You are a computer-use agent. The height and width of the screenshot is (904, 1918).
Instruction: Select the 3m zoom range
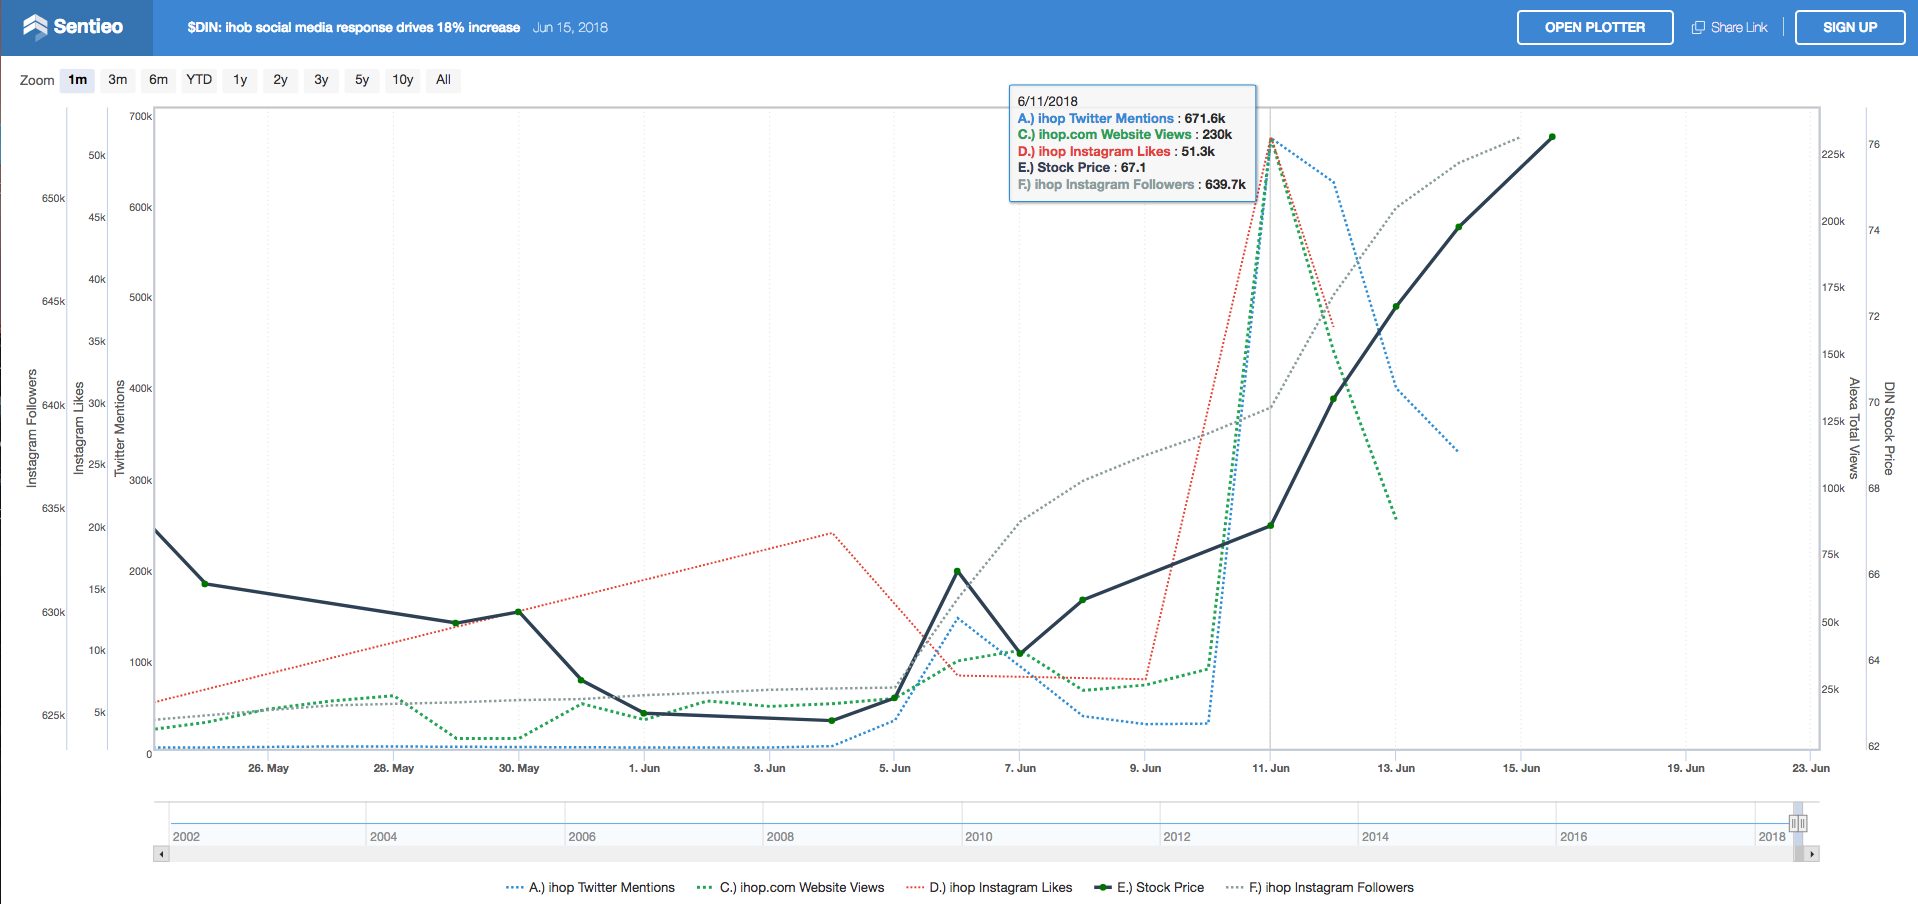point(118,80)
